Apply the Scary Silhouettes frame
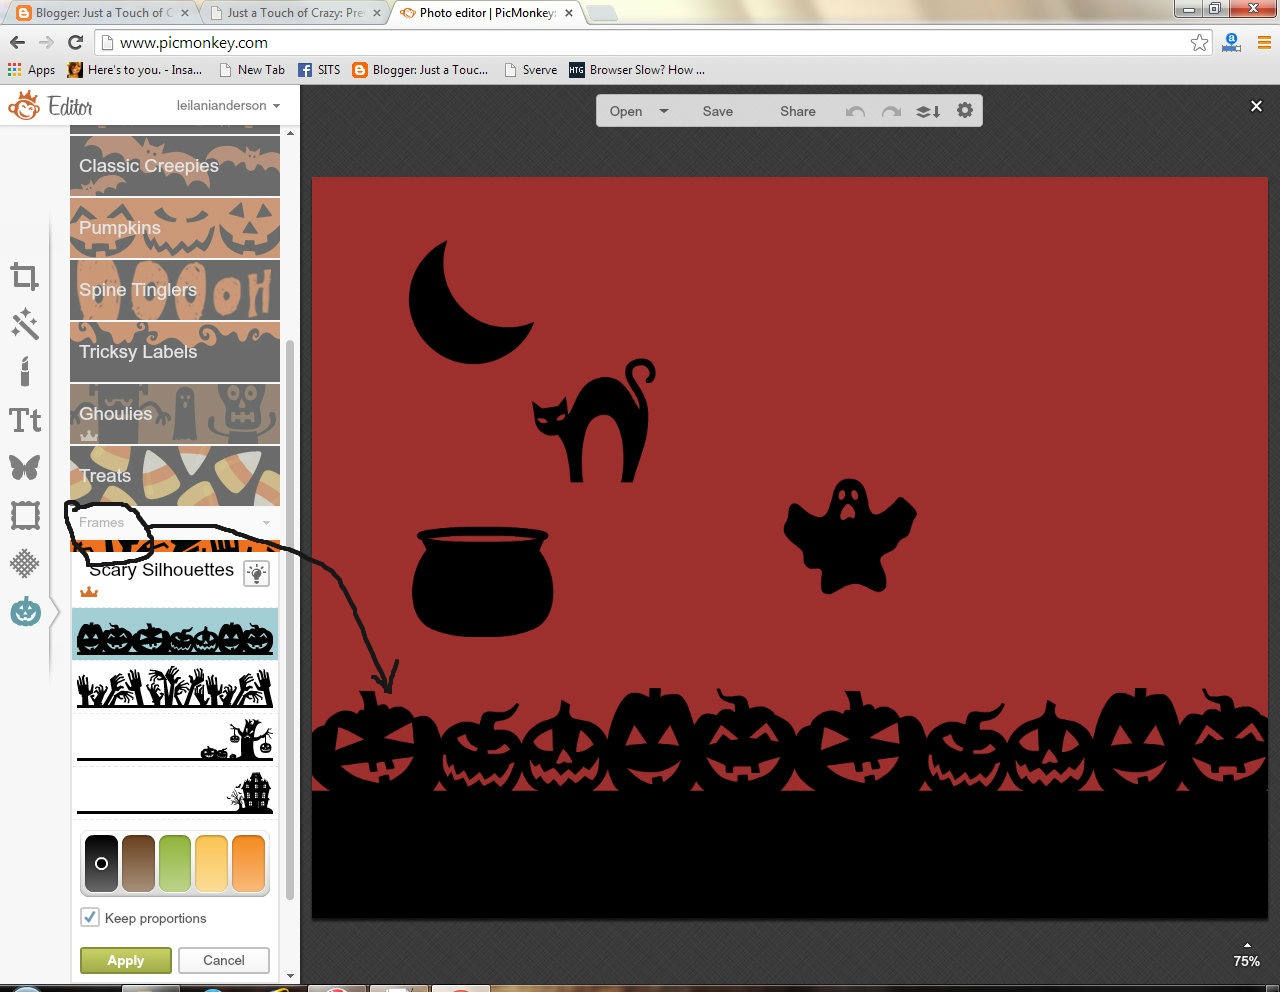 (126, 960)
